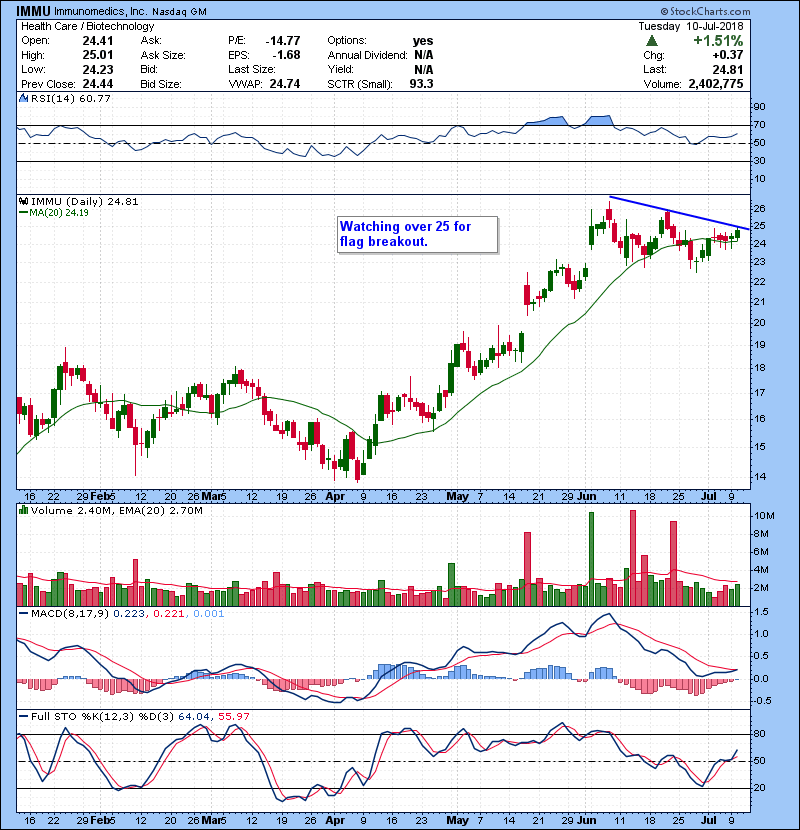Click the Immunomedics, Inc. company name
The image size is (800, 830).
point(100,11)
